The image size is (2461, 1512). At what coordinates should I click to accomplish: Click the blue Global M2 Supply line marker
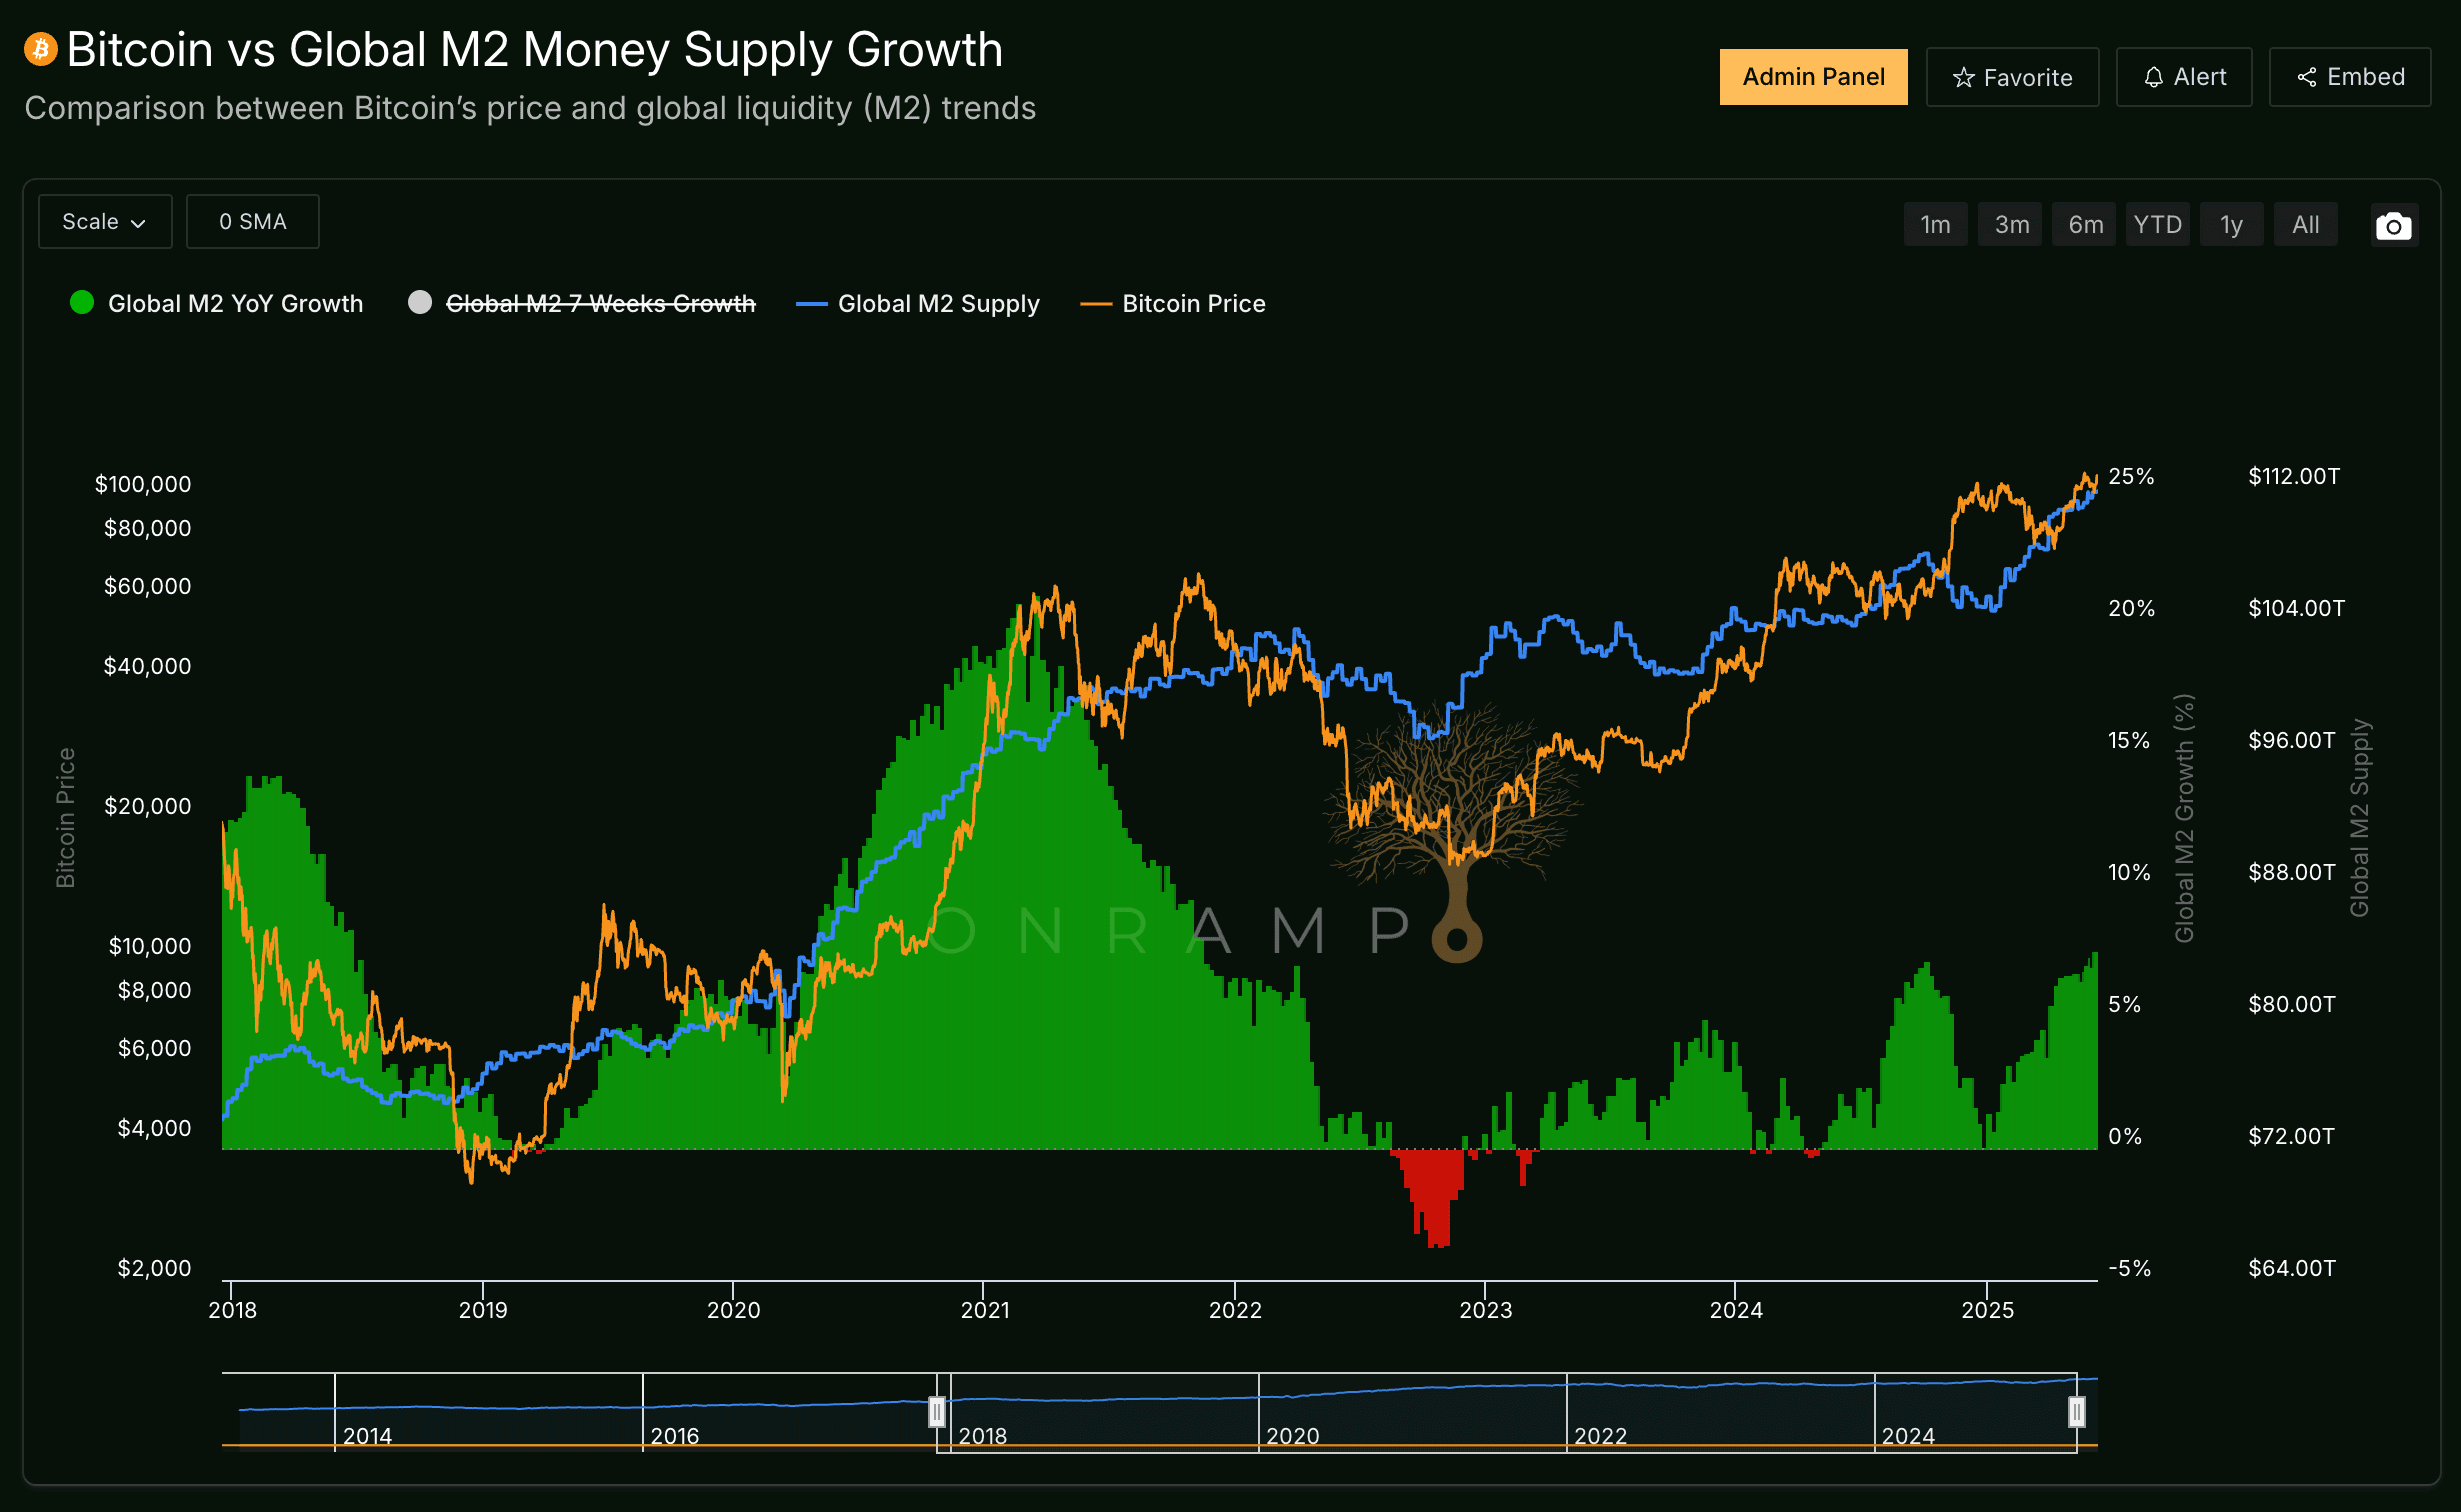[811, 304]
